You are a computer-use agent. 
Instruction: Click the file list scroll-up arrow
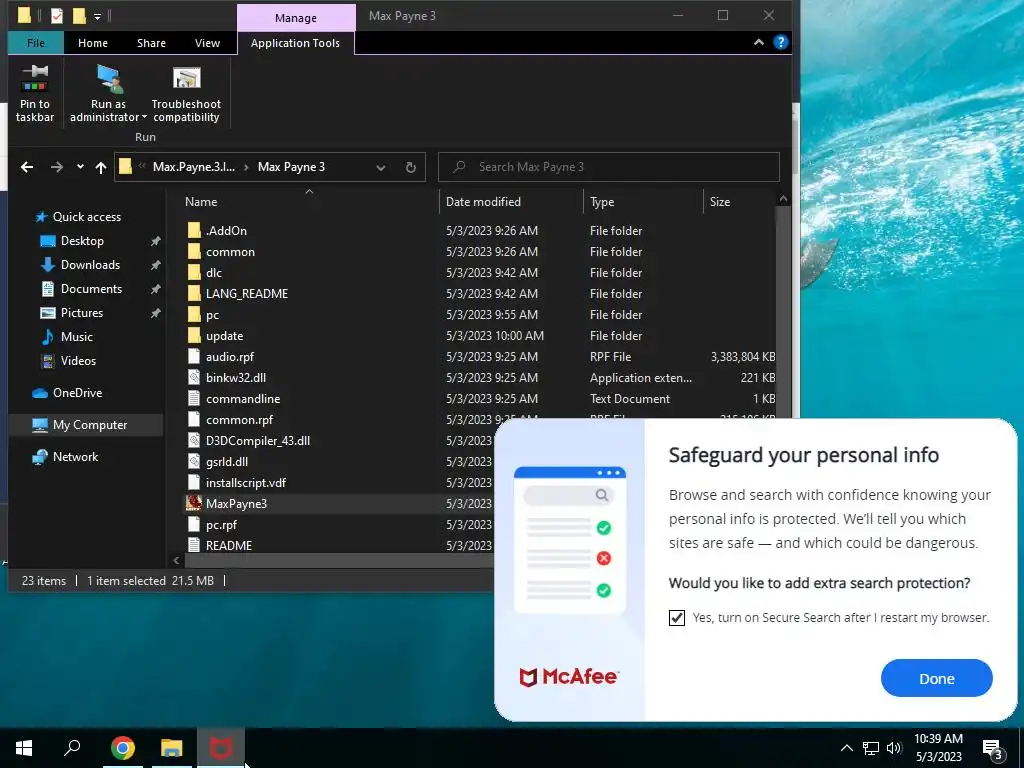point(783,199)
